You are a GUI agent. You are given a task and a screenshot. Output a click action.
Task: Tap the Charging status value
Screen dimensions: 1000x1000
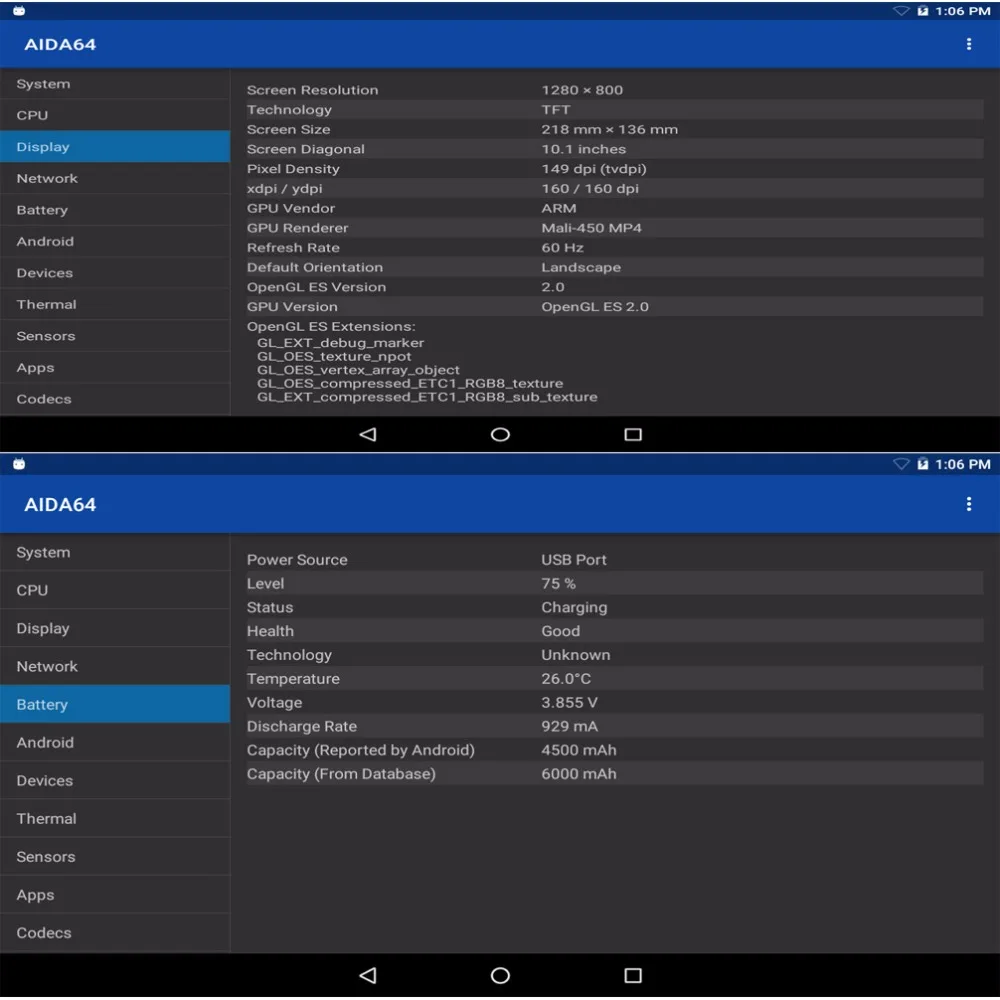(x=574, y=607)
